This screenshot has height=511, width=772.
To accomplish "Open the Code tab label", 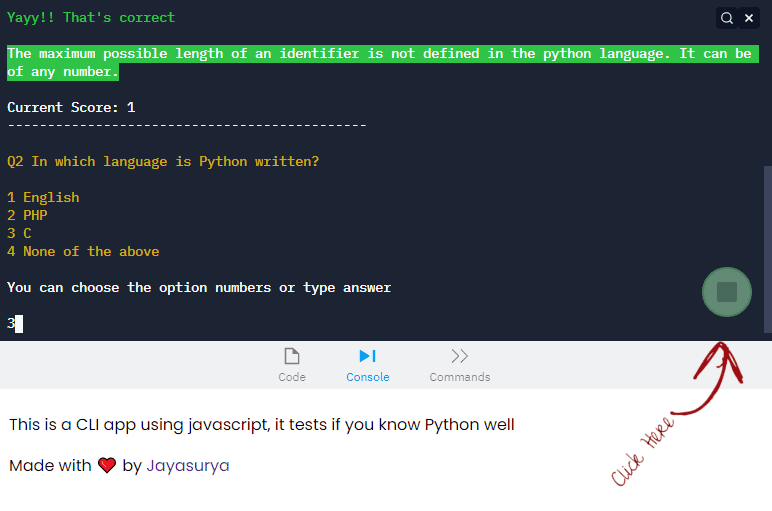I will pos(292,377).
